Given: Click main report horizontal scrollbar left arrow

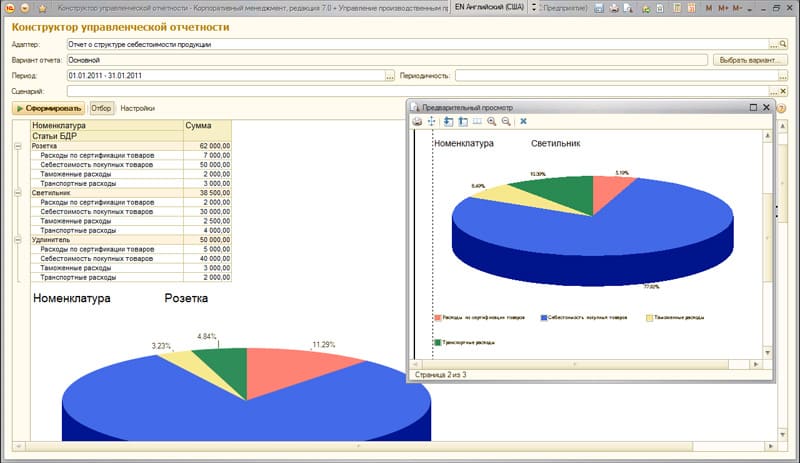Looking at the screenshot, I should pos(18,446).
